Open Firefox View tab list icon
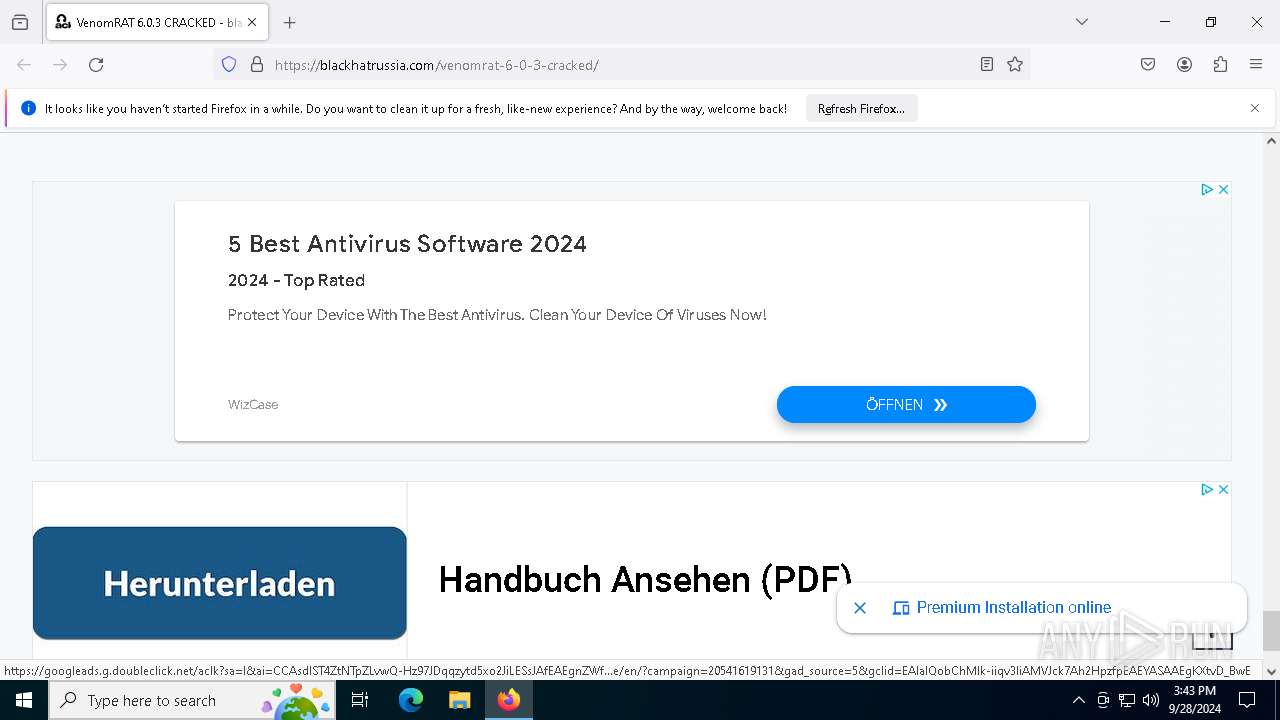 20,22
